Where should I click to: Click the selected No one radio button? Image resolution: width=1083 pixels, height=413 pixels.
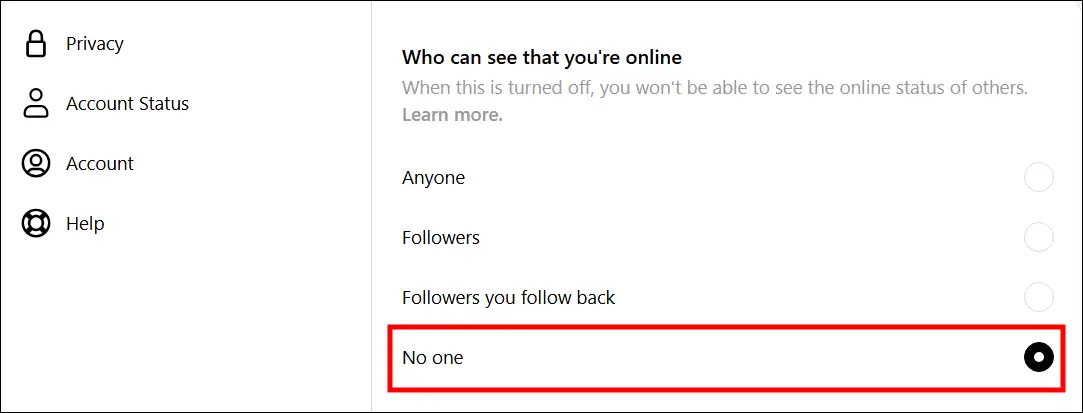coord(1039,357)
